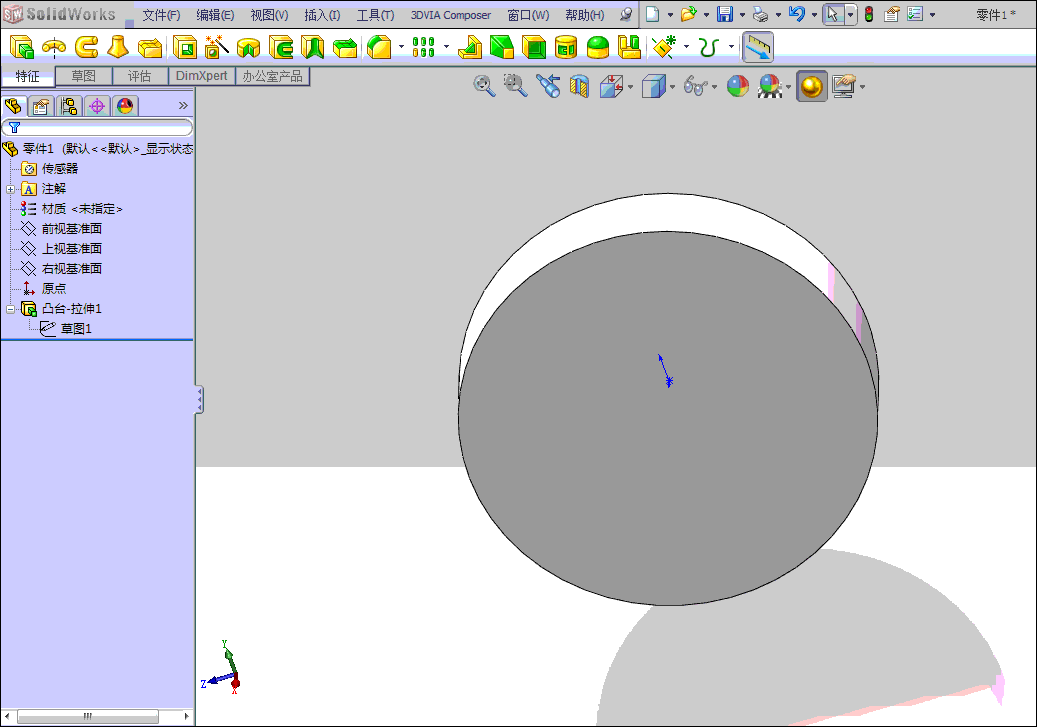Click the Undo arrow icon
Image resolution: width=1037 pixels, height=727 pixels.
click(797, 14)
